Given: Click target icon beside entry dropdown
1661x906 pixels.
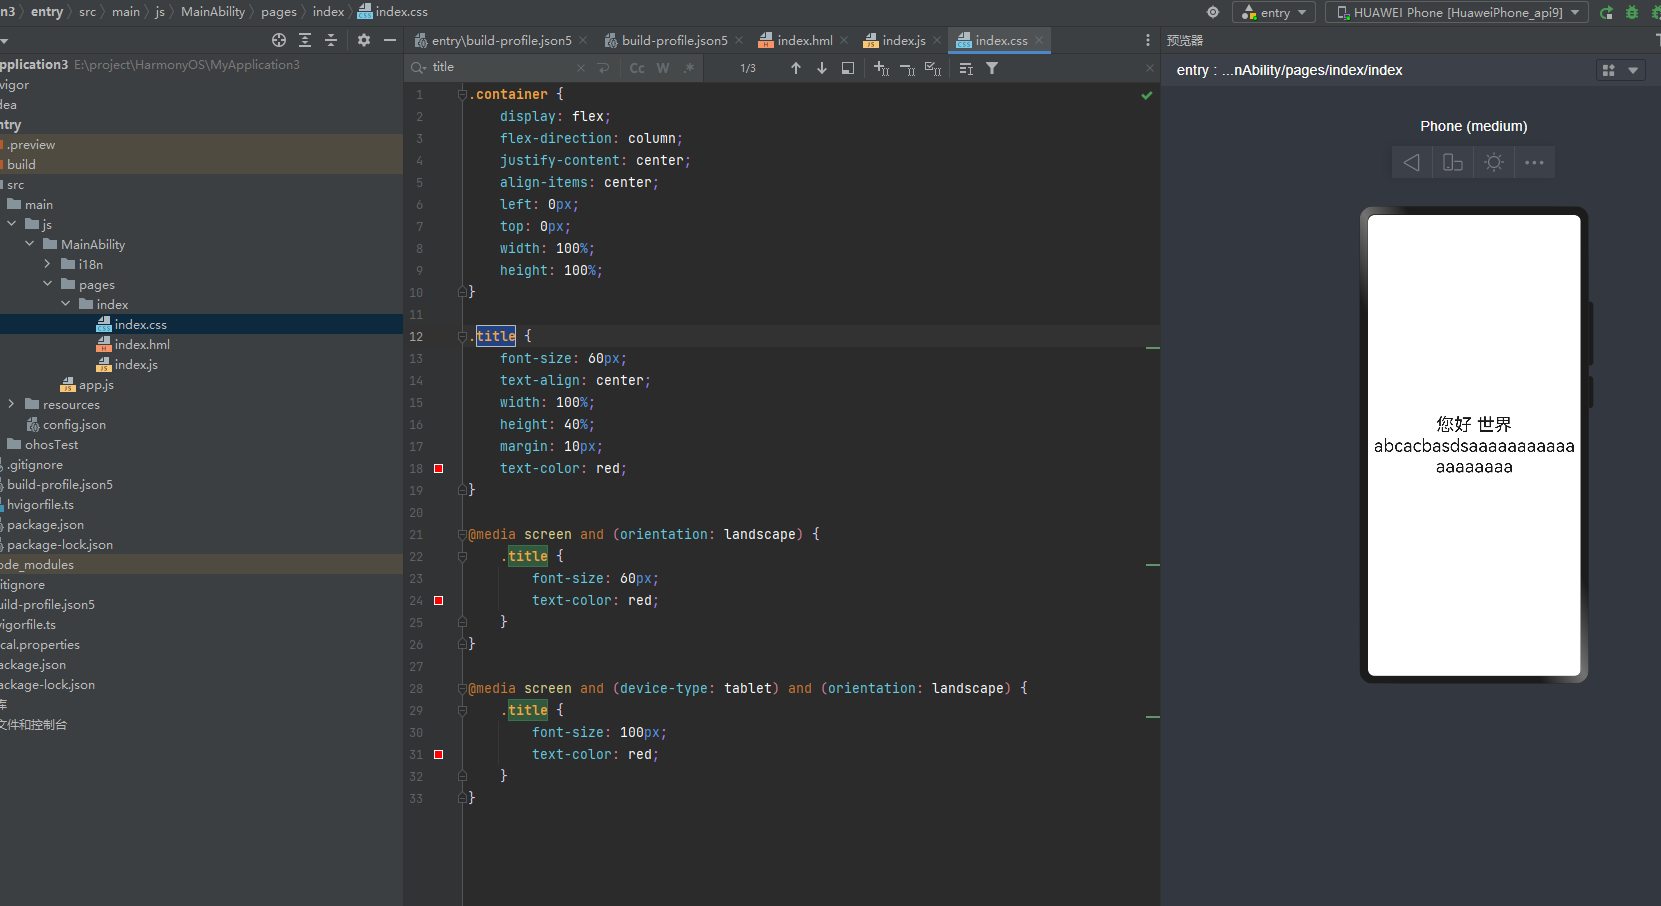Looking at the screenshot, I should pos(1213,12).
